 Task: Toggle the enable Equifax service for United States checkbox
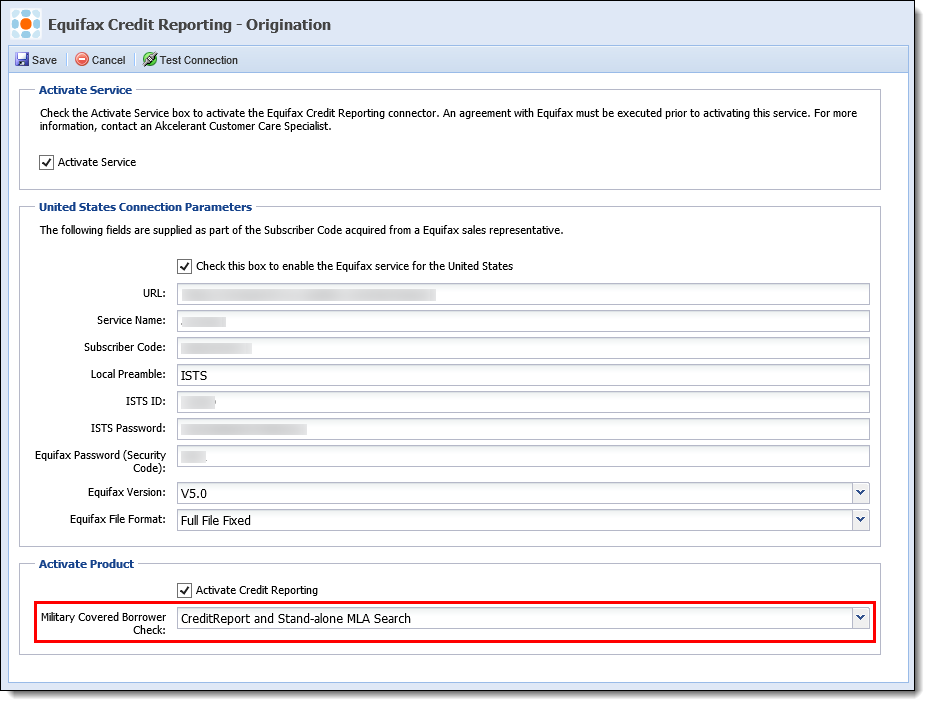(x=184, y=266)
